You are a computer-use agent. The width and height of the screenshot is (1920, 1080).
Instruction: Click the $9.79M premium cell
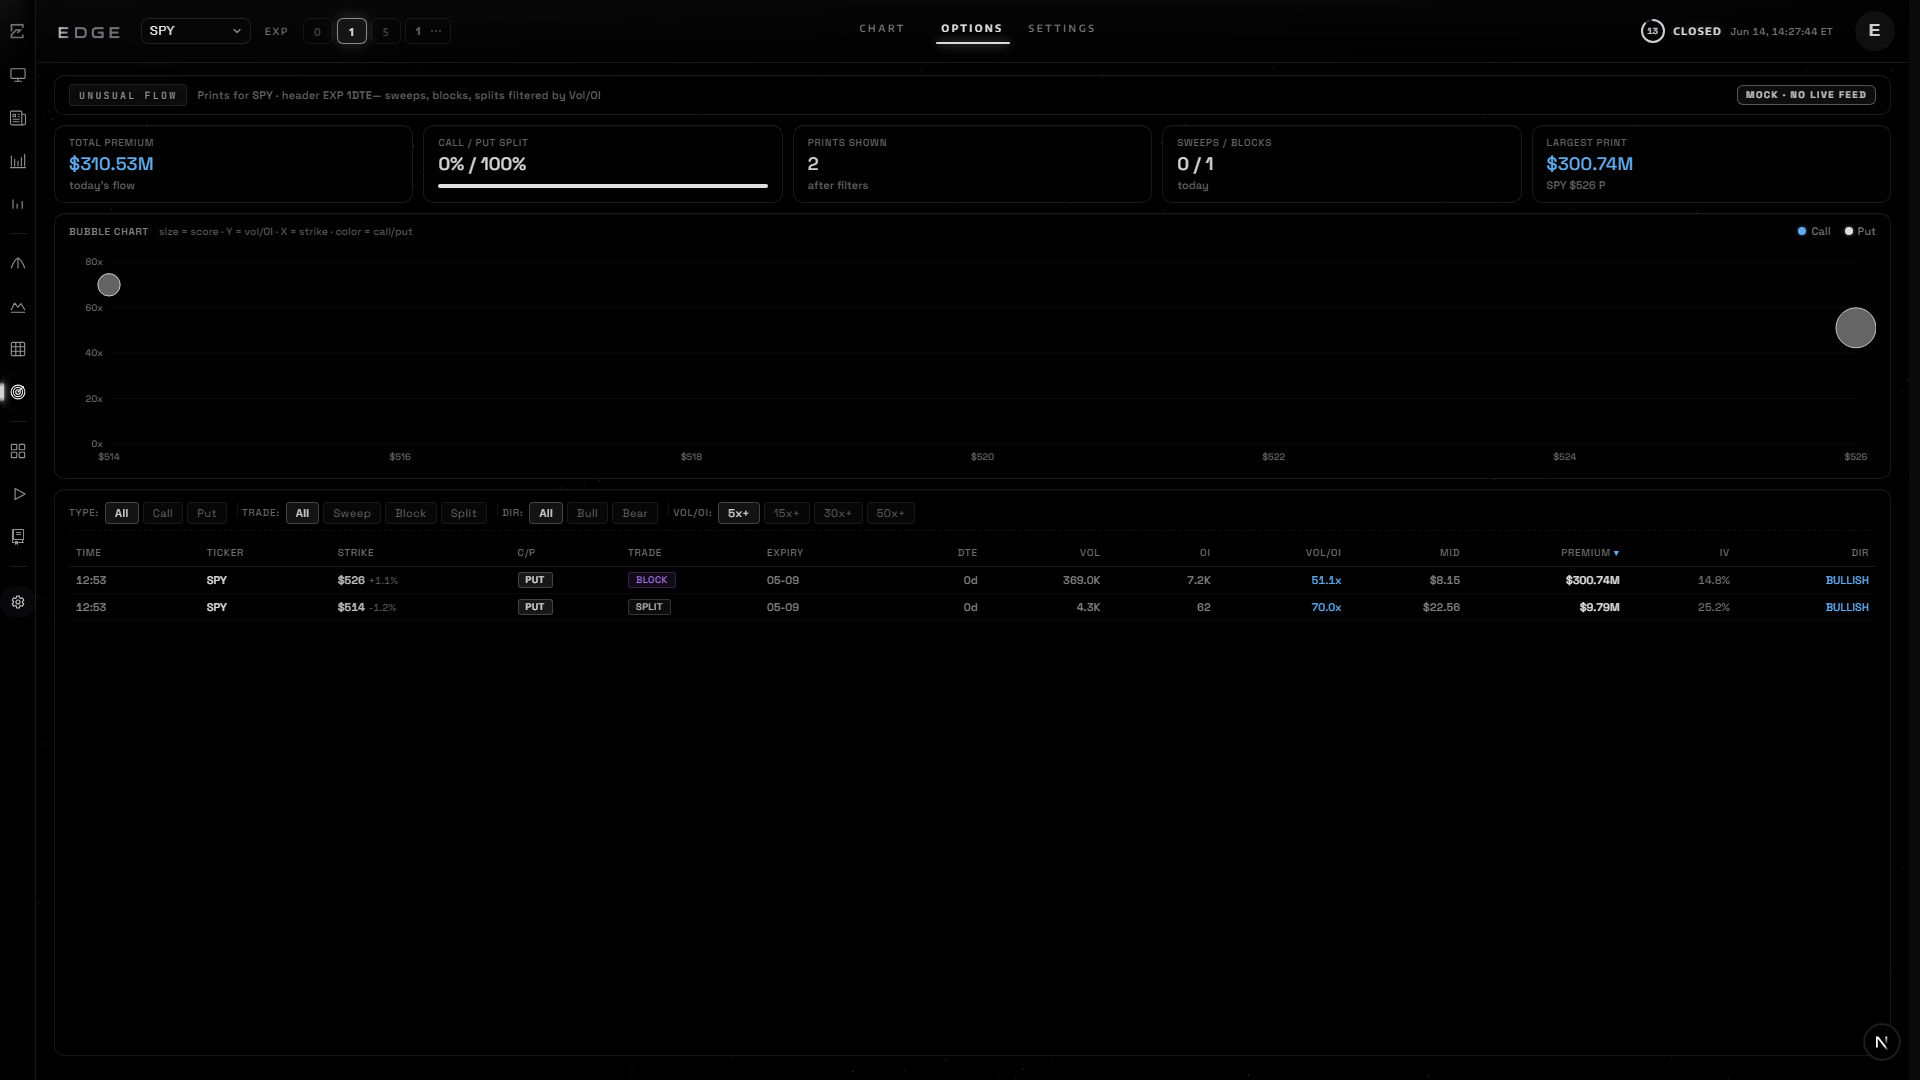click(x=1599, y=607)
